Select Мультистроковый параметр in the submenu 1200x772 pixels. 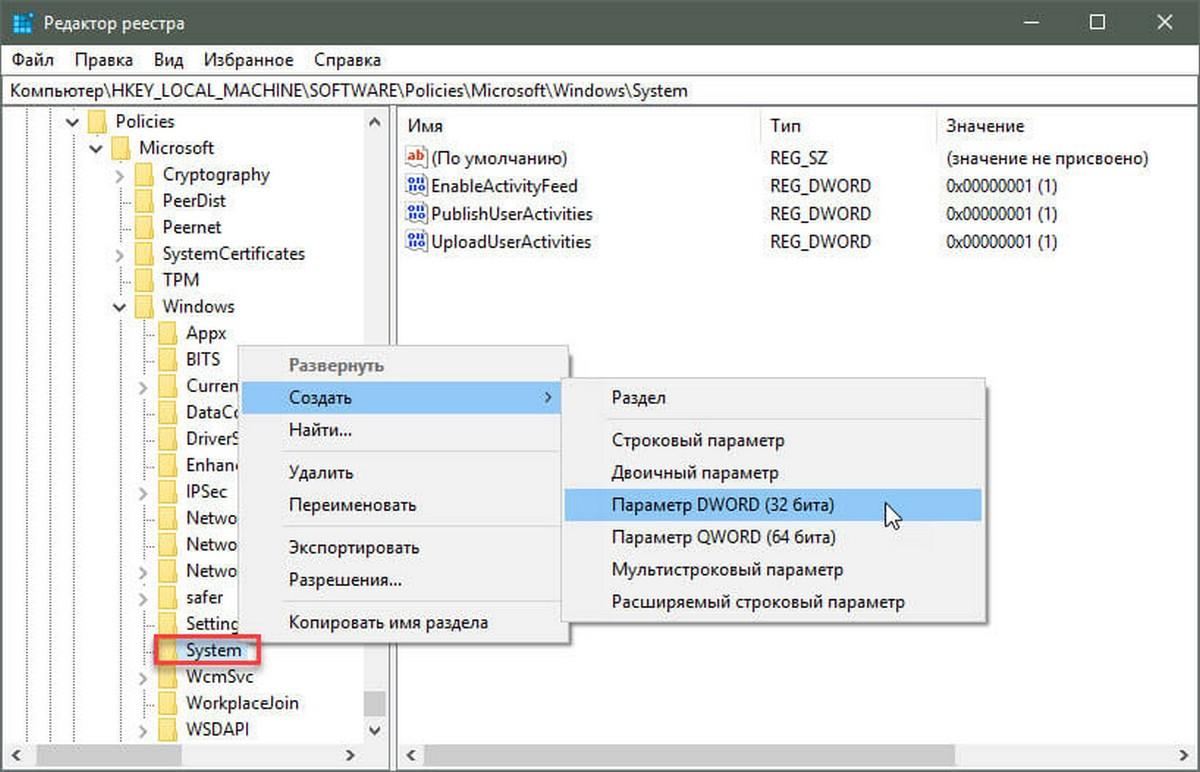coord(773,569)
